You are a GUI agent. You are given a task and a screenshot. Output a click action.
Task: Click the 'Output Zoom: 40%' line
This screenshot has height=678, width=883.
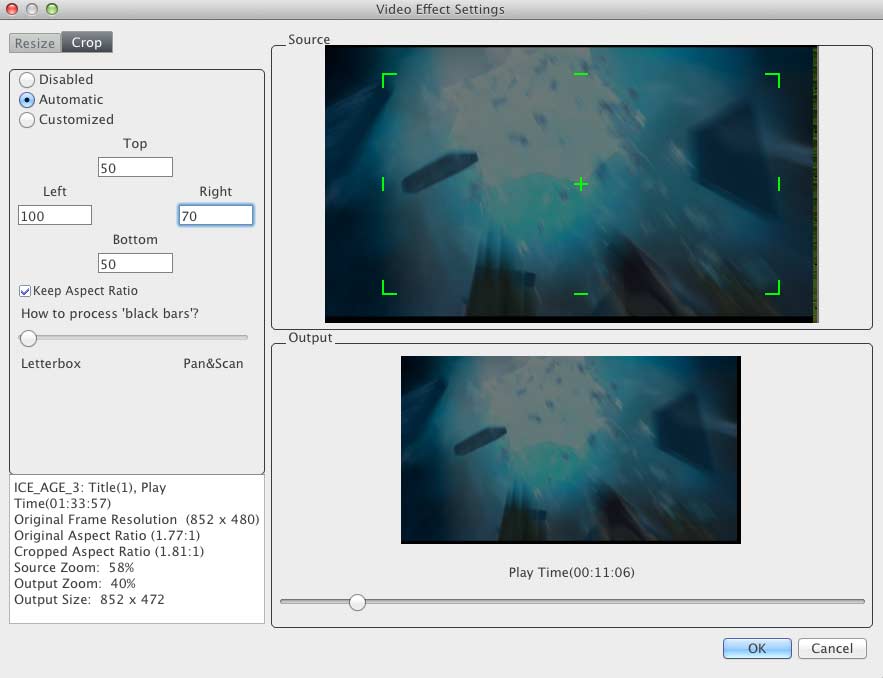pyautogui.click(x=75, y=583)
